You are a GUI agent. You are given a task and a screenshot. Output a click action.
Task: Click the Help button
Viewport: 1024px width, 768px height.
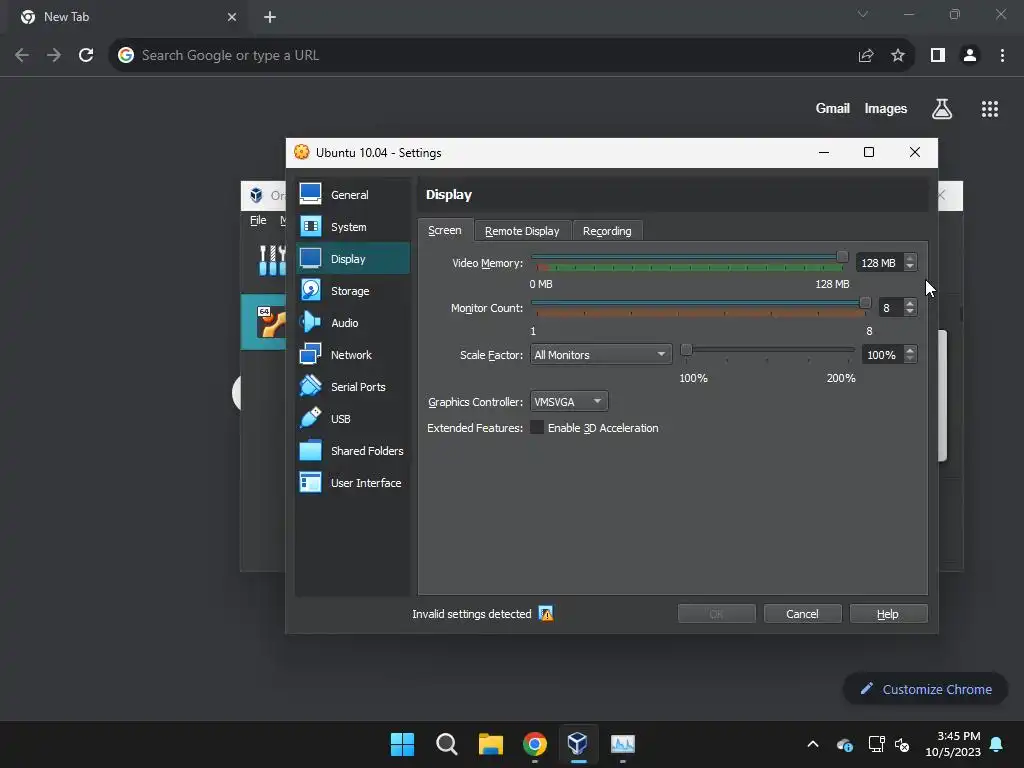888,614
